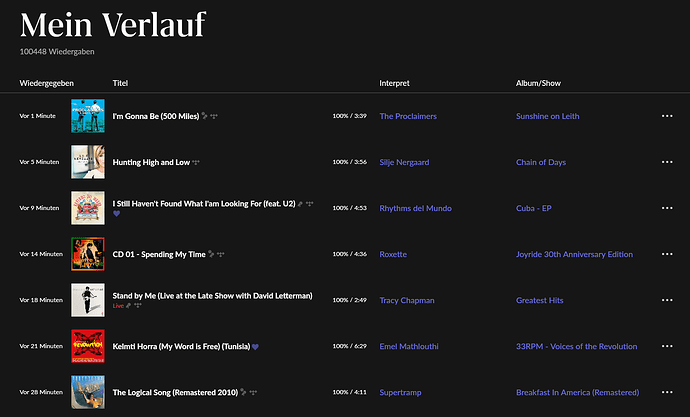Viewport: 690px width, 417px height.
Task: Open album Cuba - EP
Action: pos(533,208)
